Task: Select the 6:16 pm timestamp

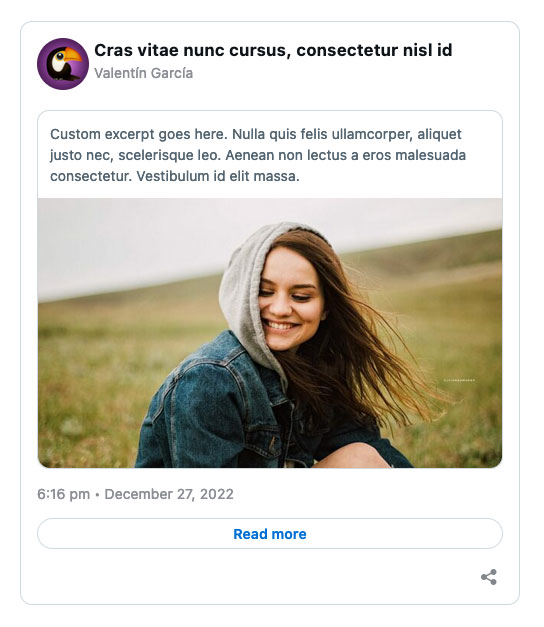Action: click(x=64, y=494)
